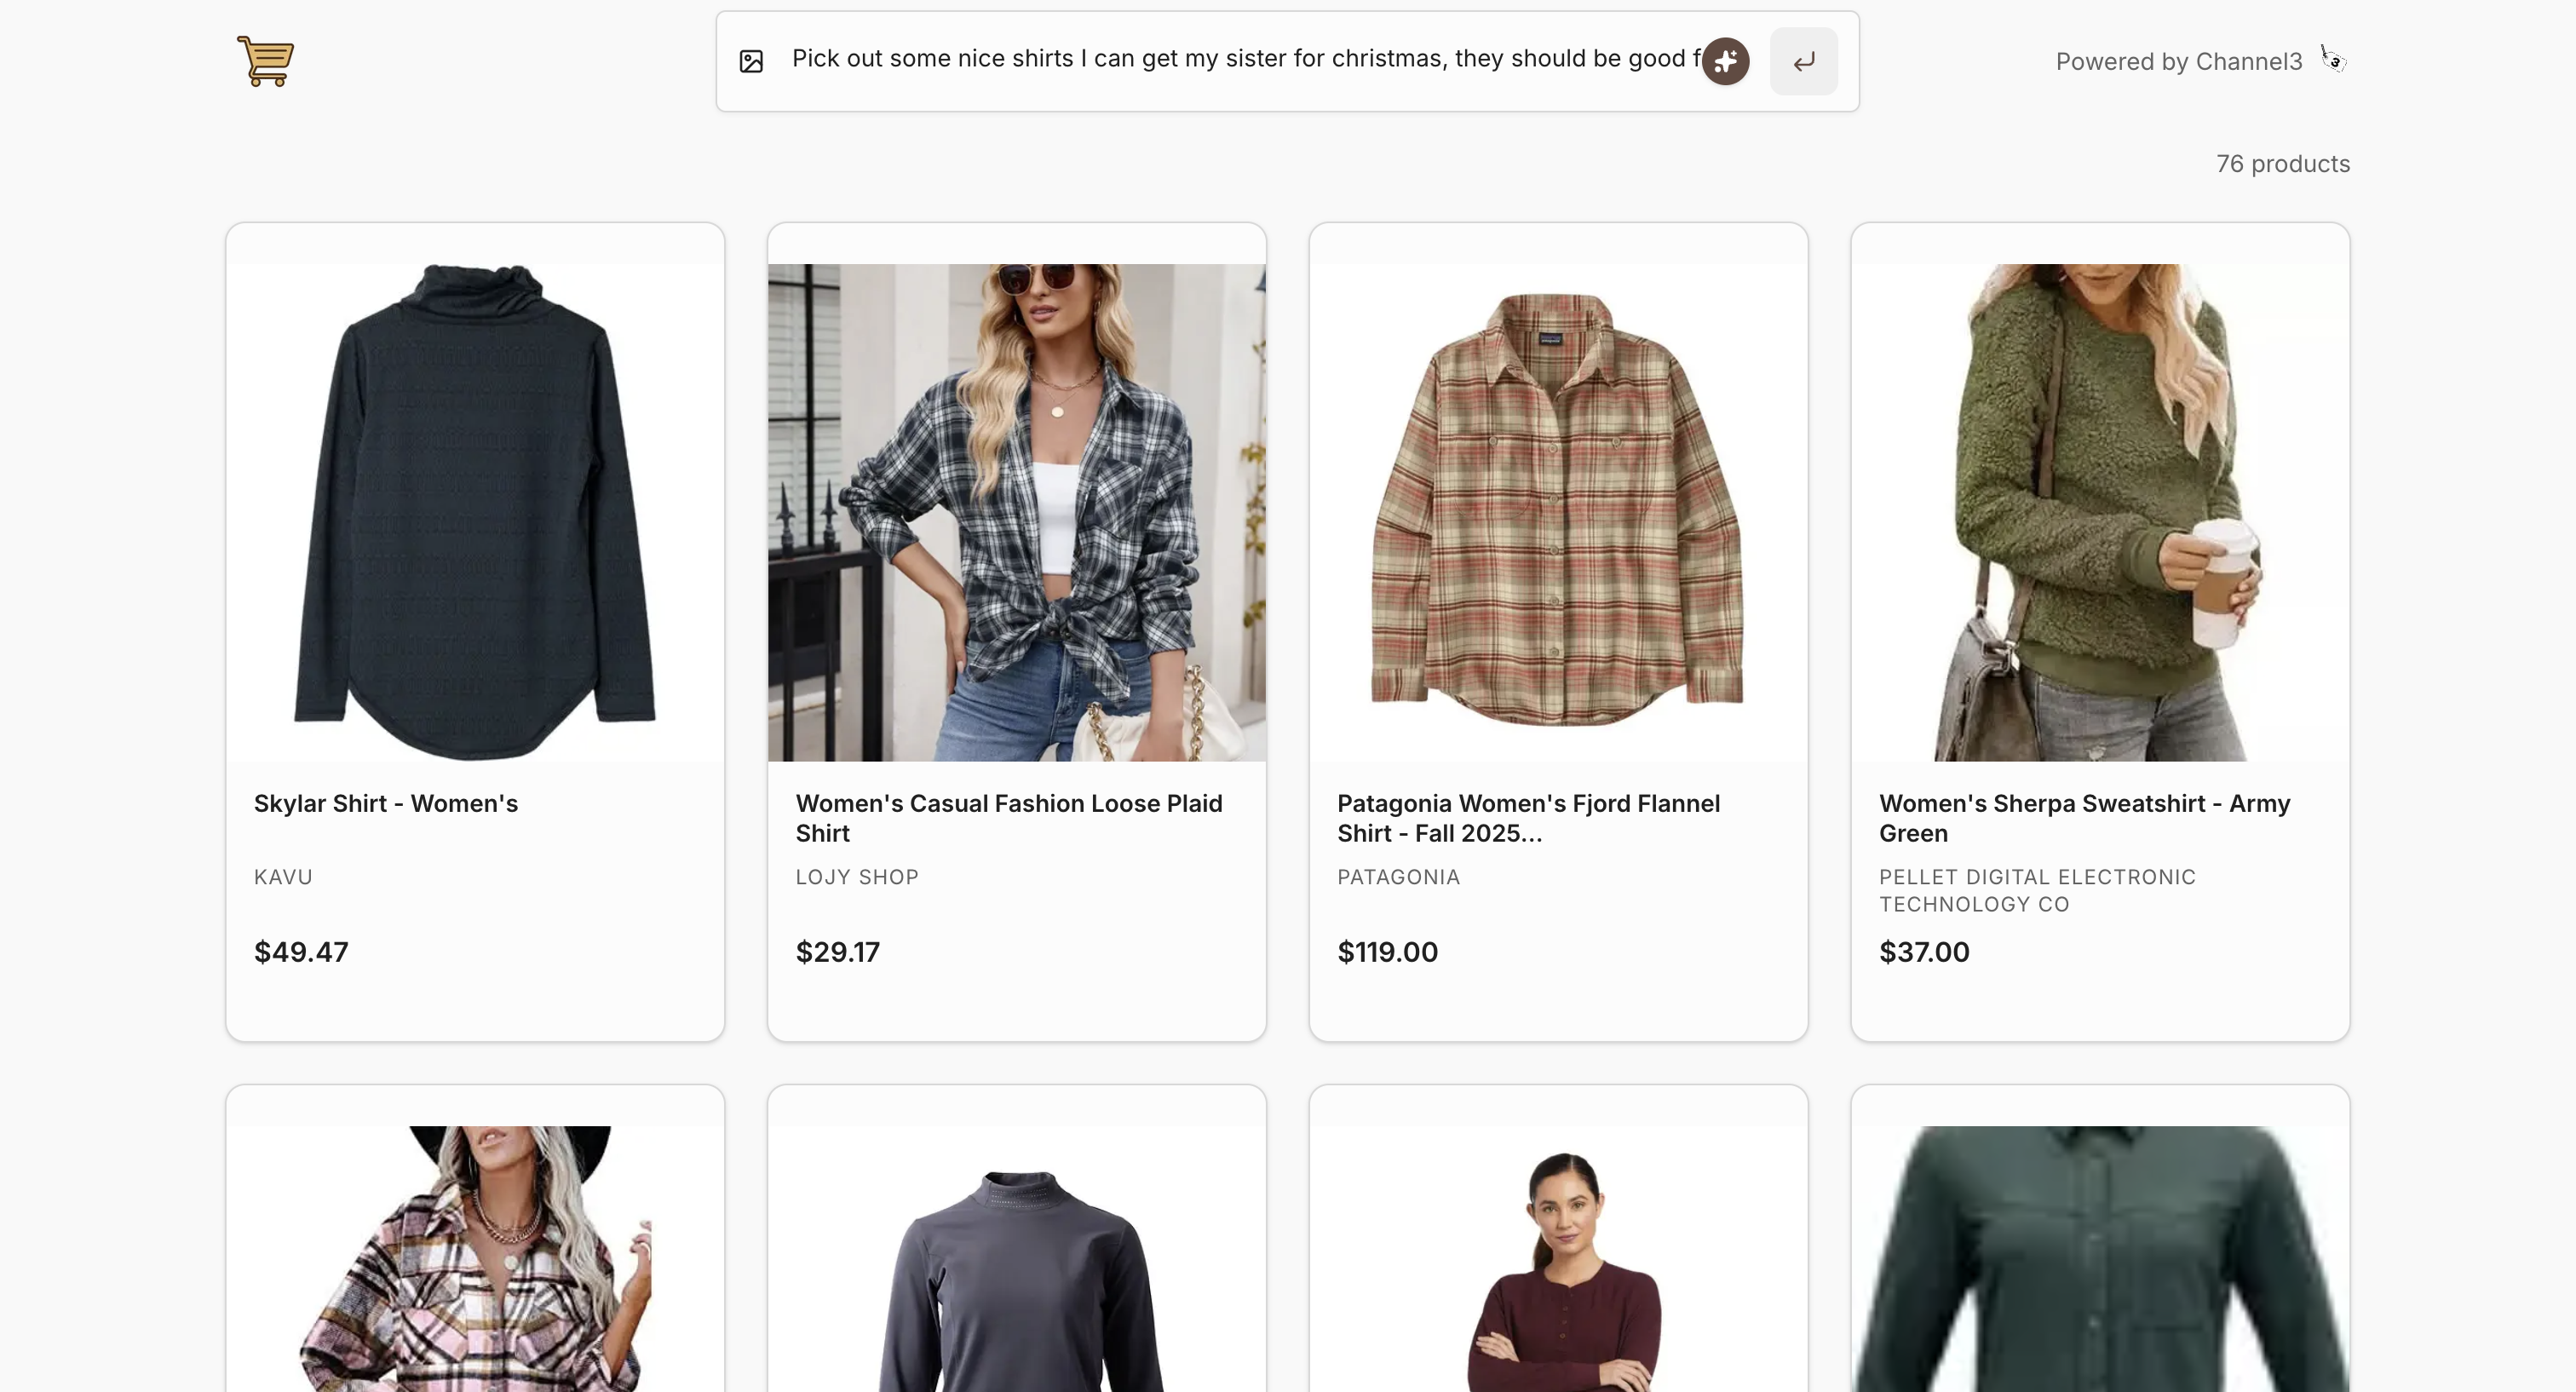
Task: Open the Powered by Channel3 link
Action: click(x=2178, y=61)
